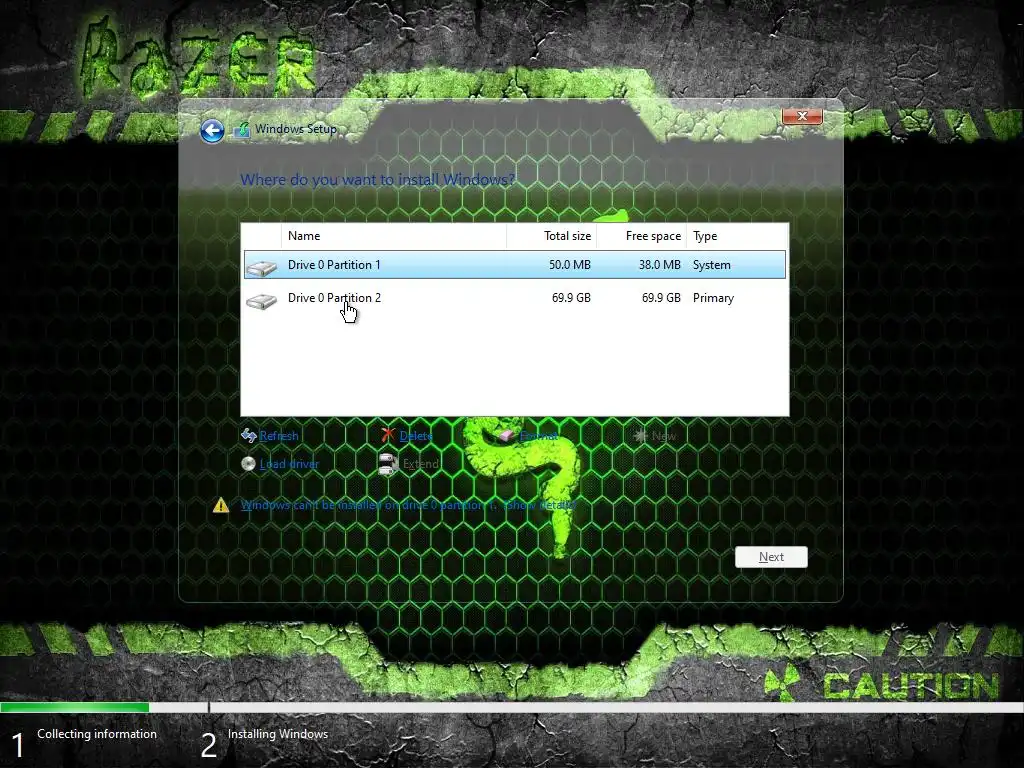Click the drive icon for Partition 2
This screenshot has height=768, width=1024.
pyautogui.click(x=262, y=300)
